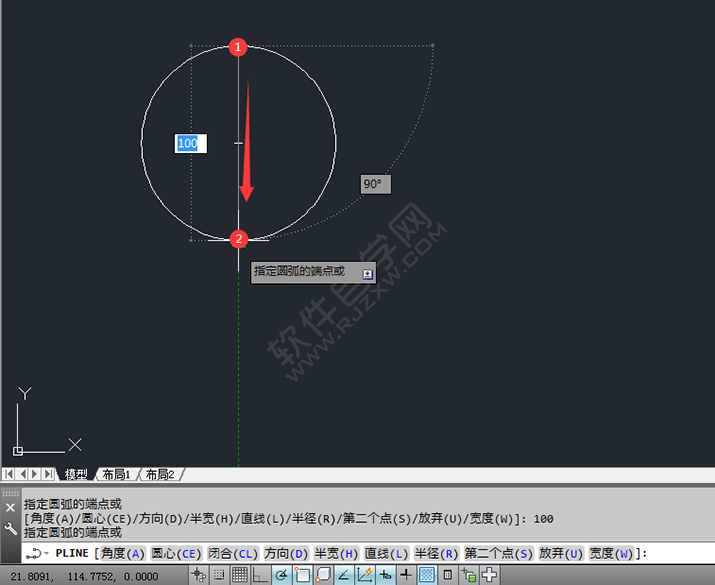Viewport: 715px width, 585px height.
Task: Toggle Grid Display status icon
Action: click(240, 575)
